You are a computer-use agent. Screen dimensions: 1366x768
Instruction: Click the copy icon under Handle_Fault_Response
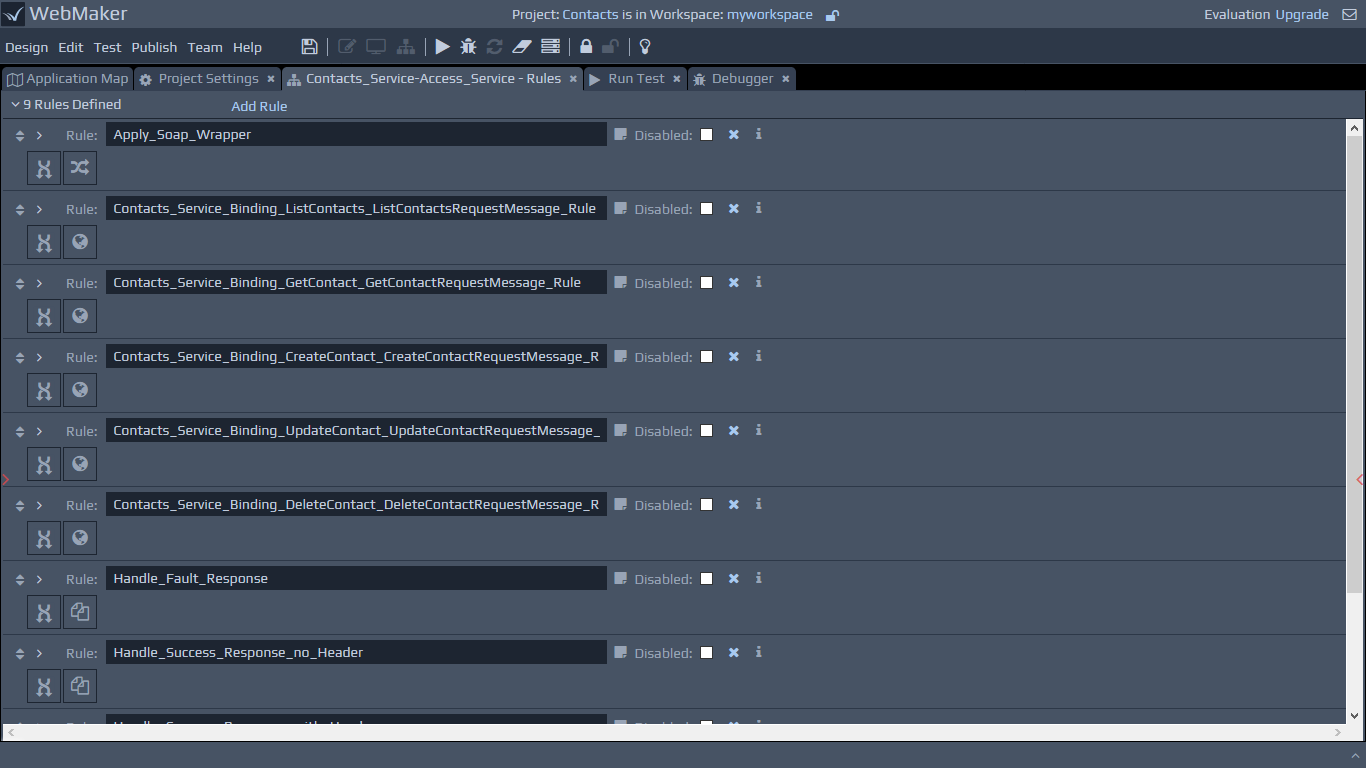point(80,612)
